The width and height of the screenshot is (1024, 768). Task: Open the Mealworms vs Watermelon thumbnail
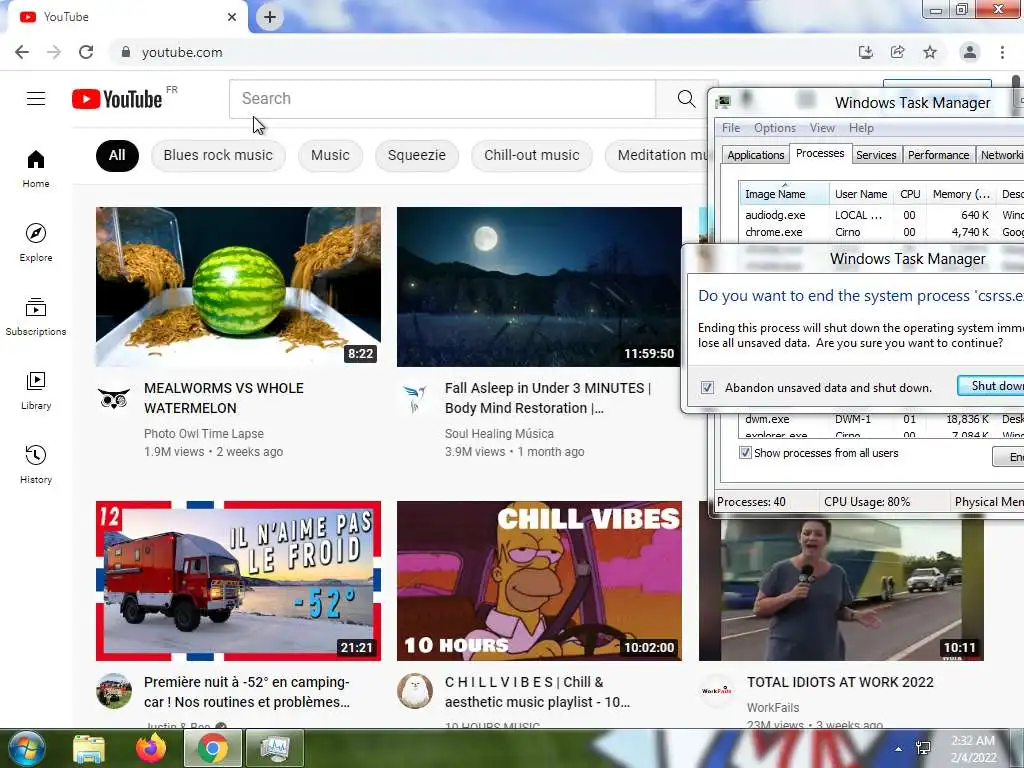coord(238,287)
